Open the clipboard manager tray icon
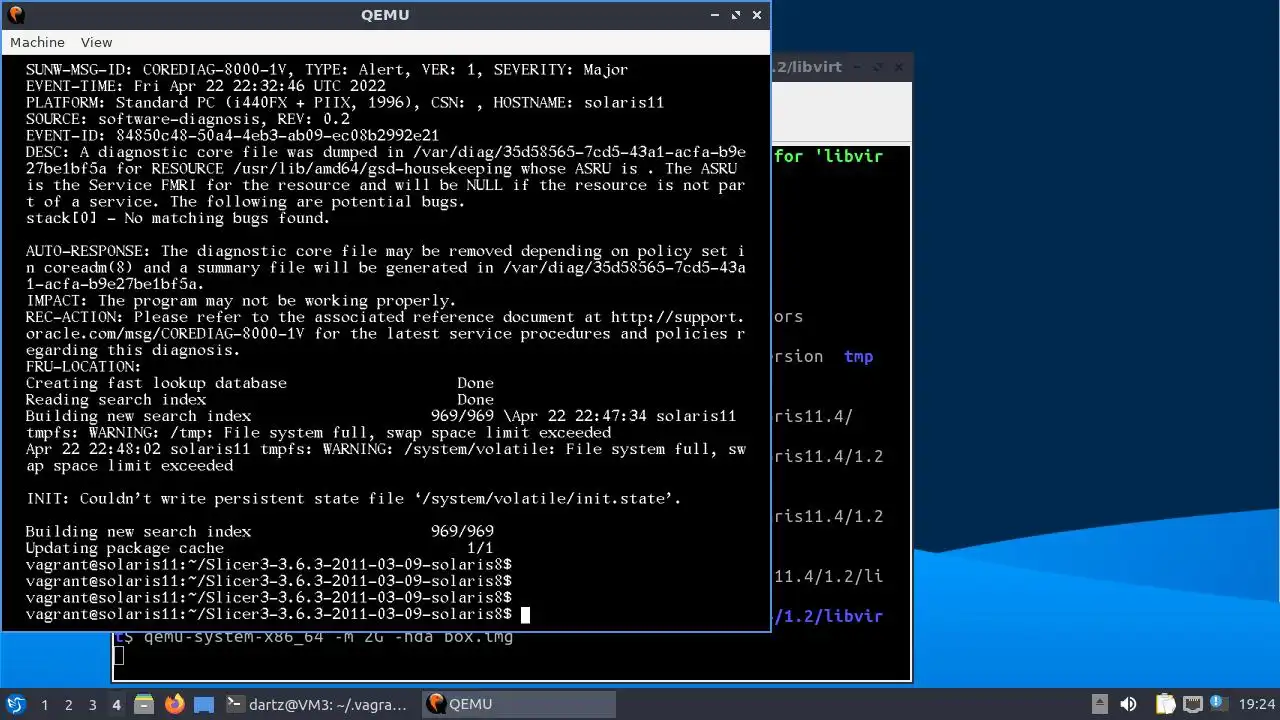The width and height of the screenshot is (1280, 720). coord(1165,704)
